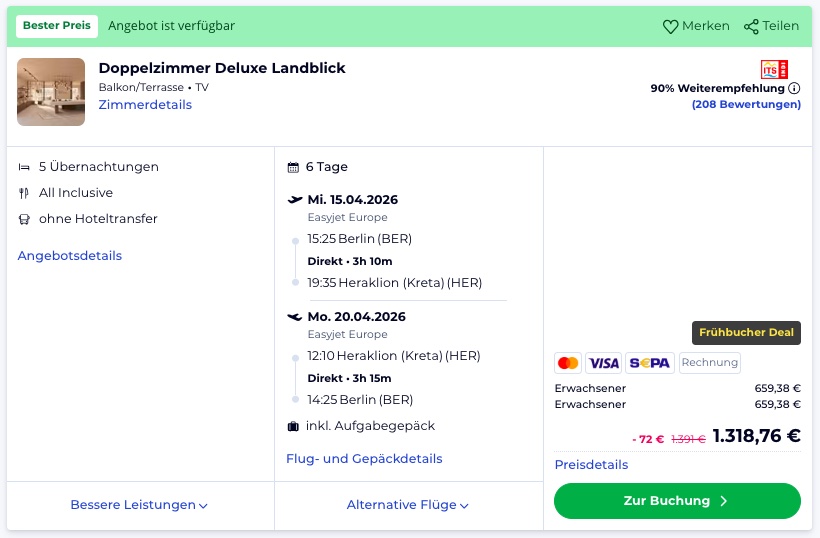Click the 90% Weiterempfehlung text
This screenshot has width=820, height=538.
point(718,88)
